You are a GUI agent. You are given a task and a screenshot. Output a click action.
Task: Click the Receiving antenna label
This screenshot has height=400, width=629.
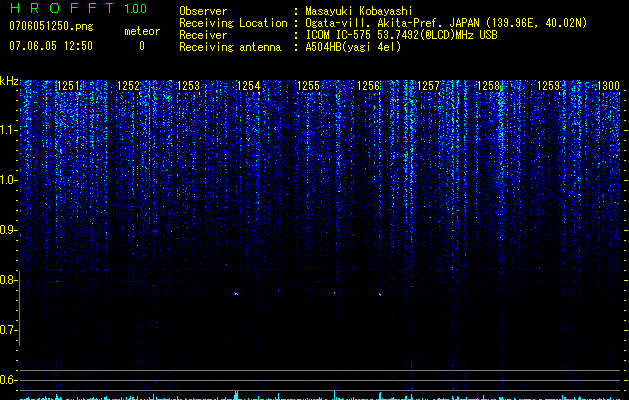[x=230, y=47]
